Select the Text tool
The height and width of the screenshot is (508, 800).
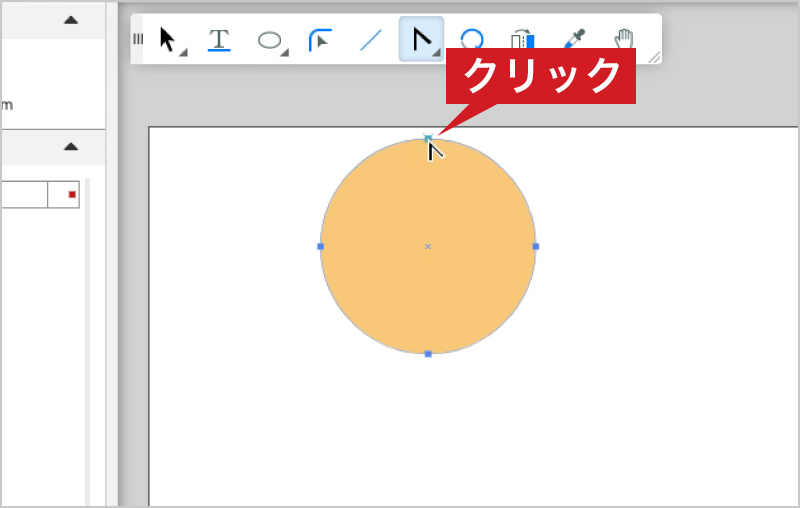pos(219,40)
